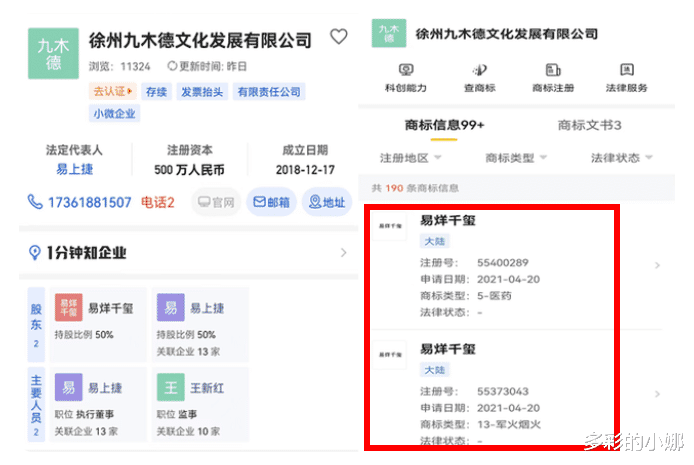Click 商标类型: 5-医药 text
Image resolution: width=694 pixels, height=465 pixels.
tap(466, 296)
